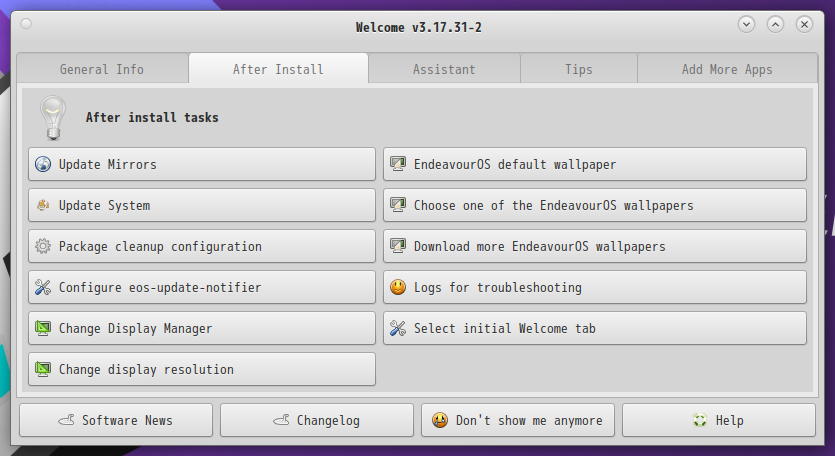This screenshot has height=456, width=835.
Task: Click the wallpaper icon on EndeavourOS default wallpaper
Action: pyautogui.click(x=398, y=164)
